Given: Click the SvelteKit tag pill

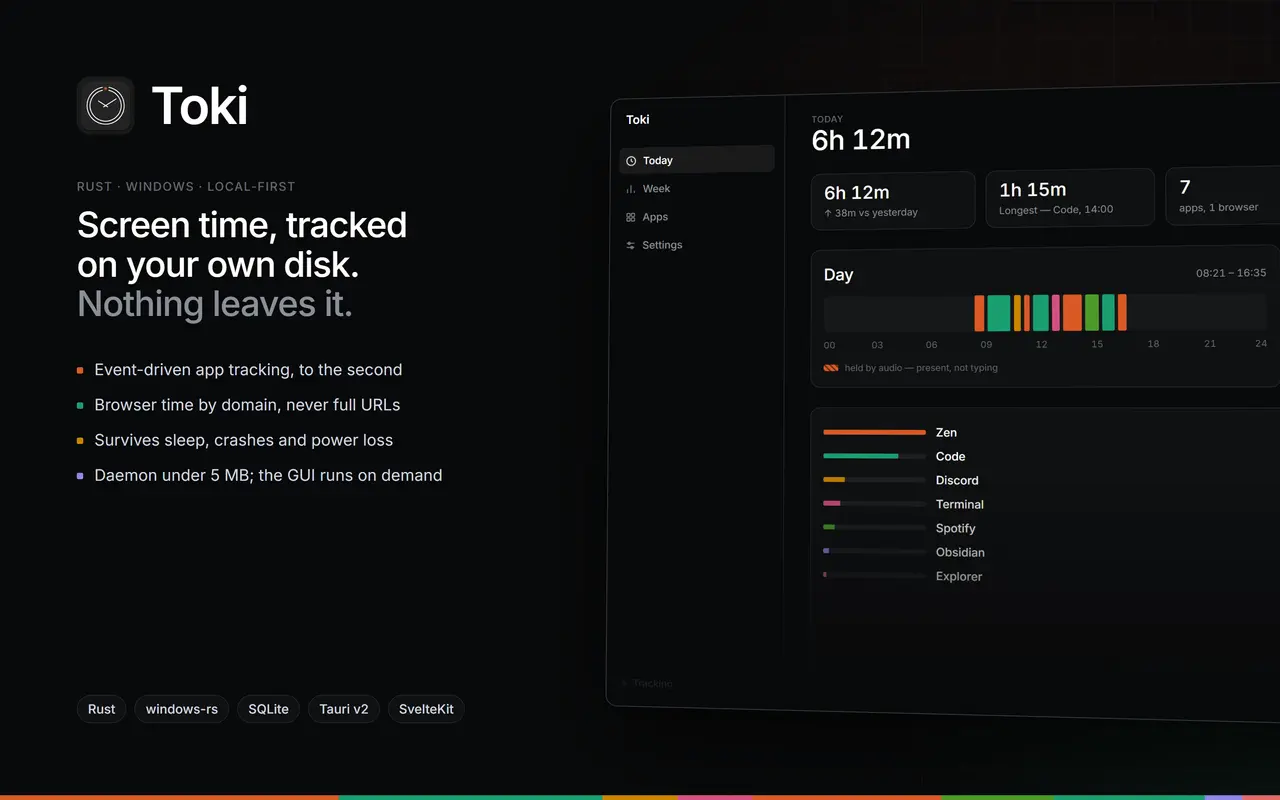Looking at the screenshot, I should 426,709.
